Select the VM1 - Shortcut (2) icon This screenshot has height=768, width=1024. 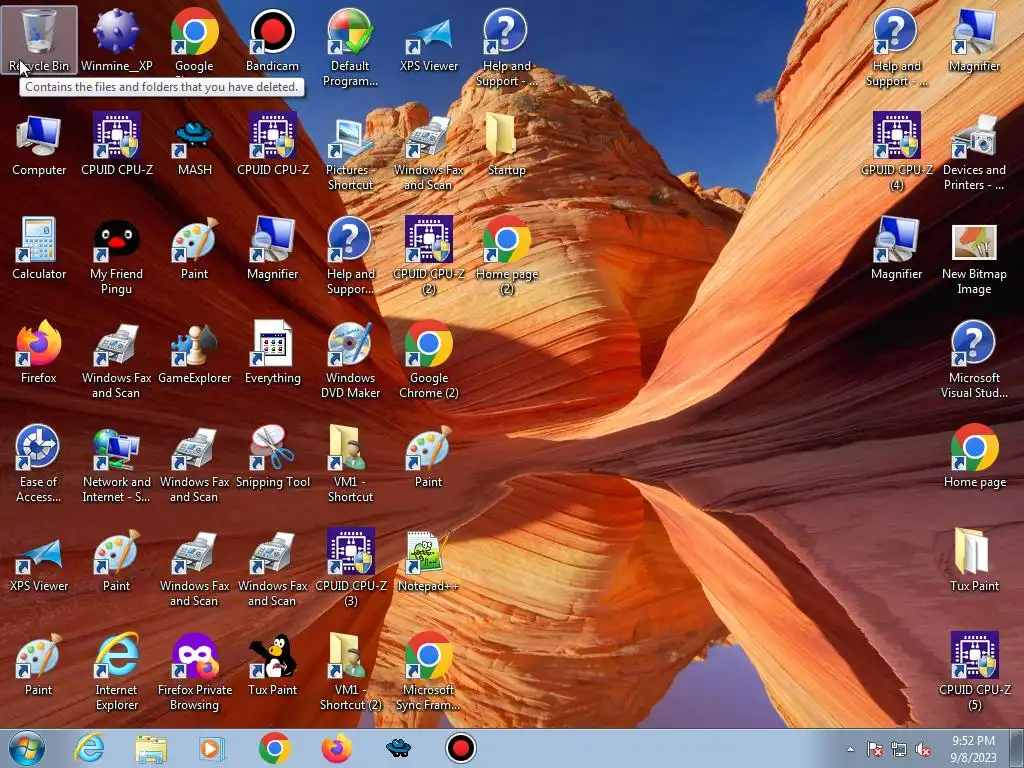(x=350, y=671)
